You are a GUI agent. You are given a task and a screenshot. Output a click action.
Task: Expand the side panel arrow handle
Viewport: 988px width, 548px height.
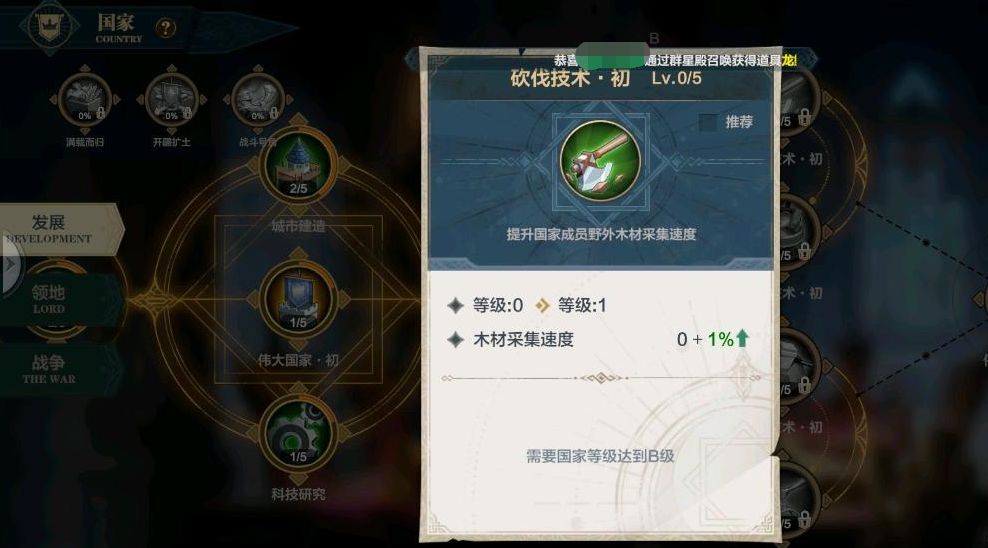(10, 265)
